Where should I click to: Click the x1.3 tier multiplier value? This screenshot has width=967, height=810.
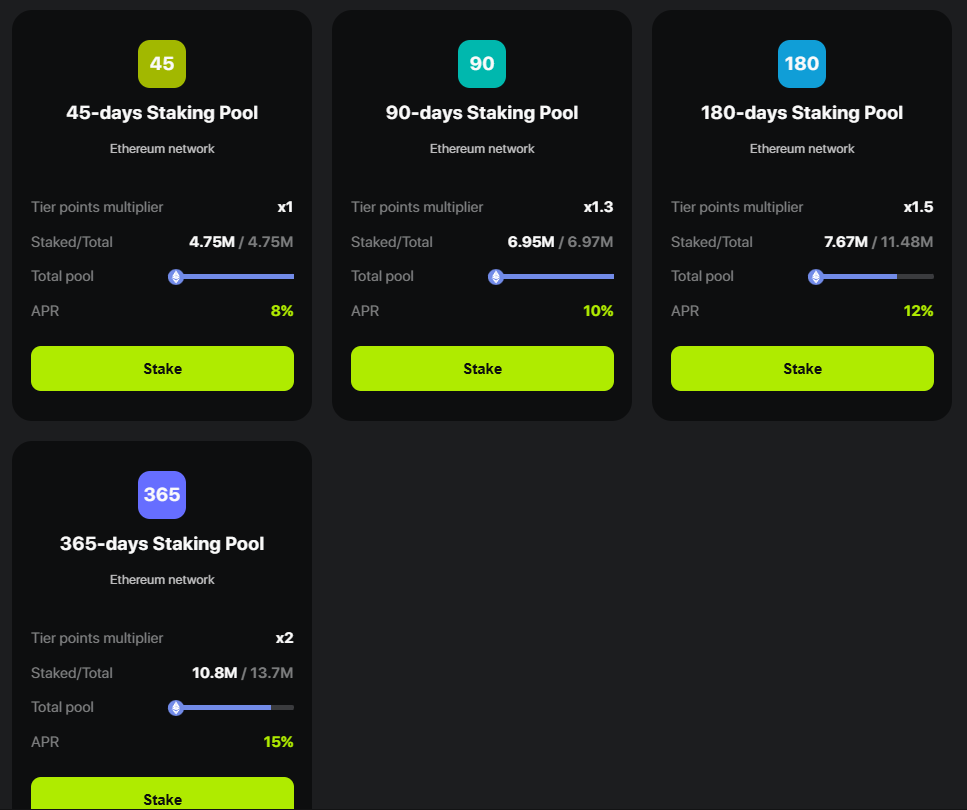pos(598,207)
